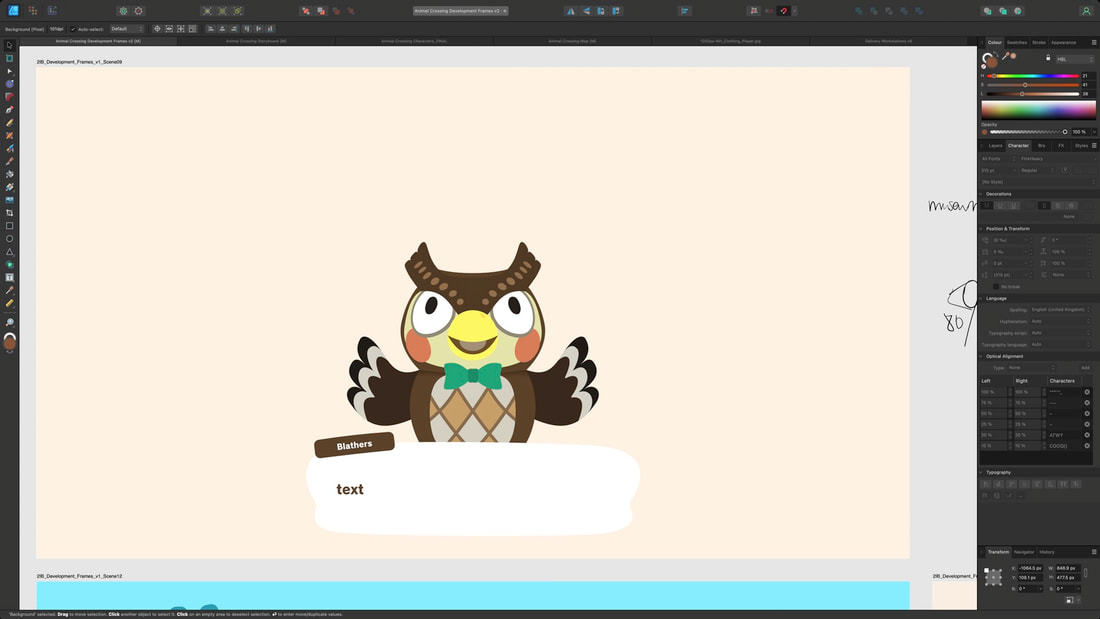Open the HSL colour model dropdown

(1075, 59)
